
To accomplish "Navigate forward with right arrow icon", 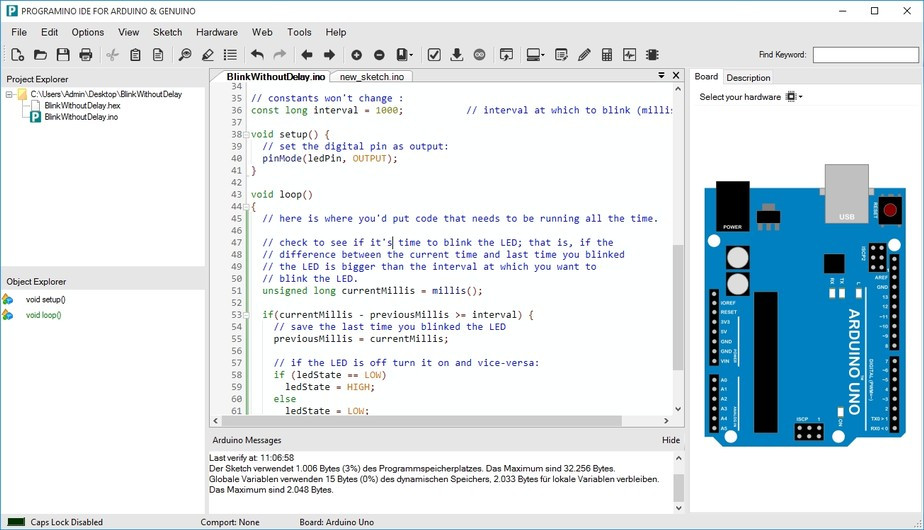I will (x=329, y=55).
